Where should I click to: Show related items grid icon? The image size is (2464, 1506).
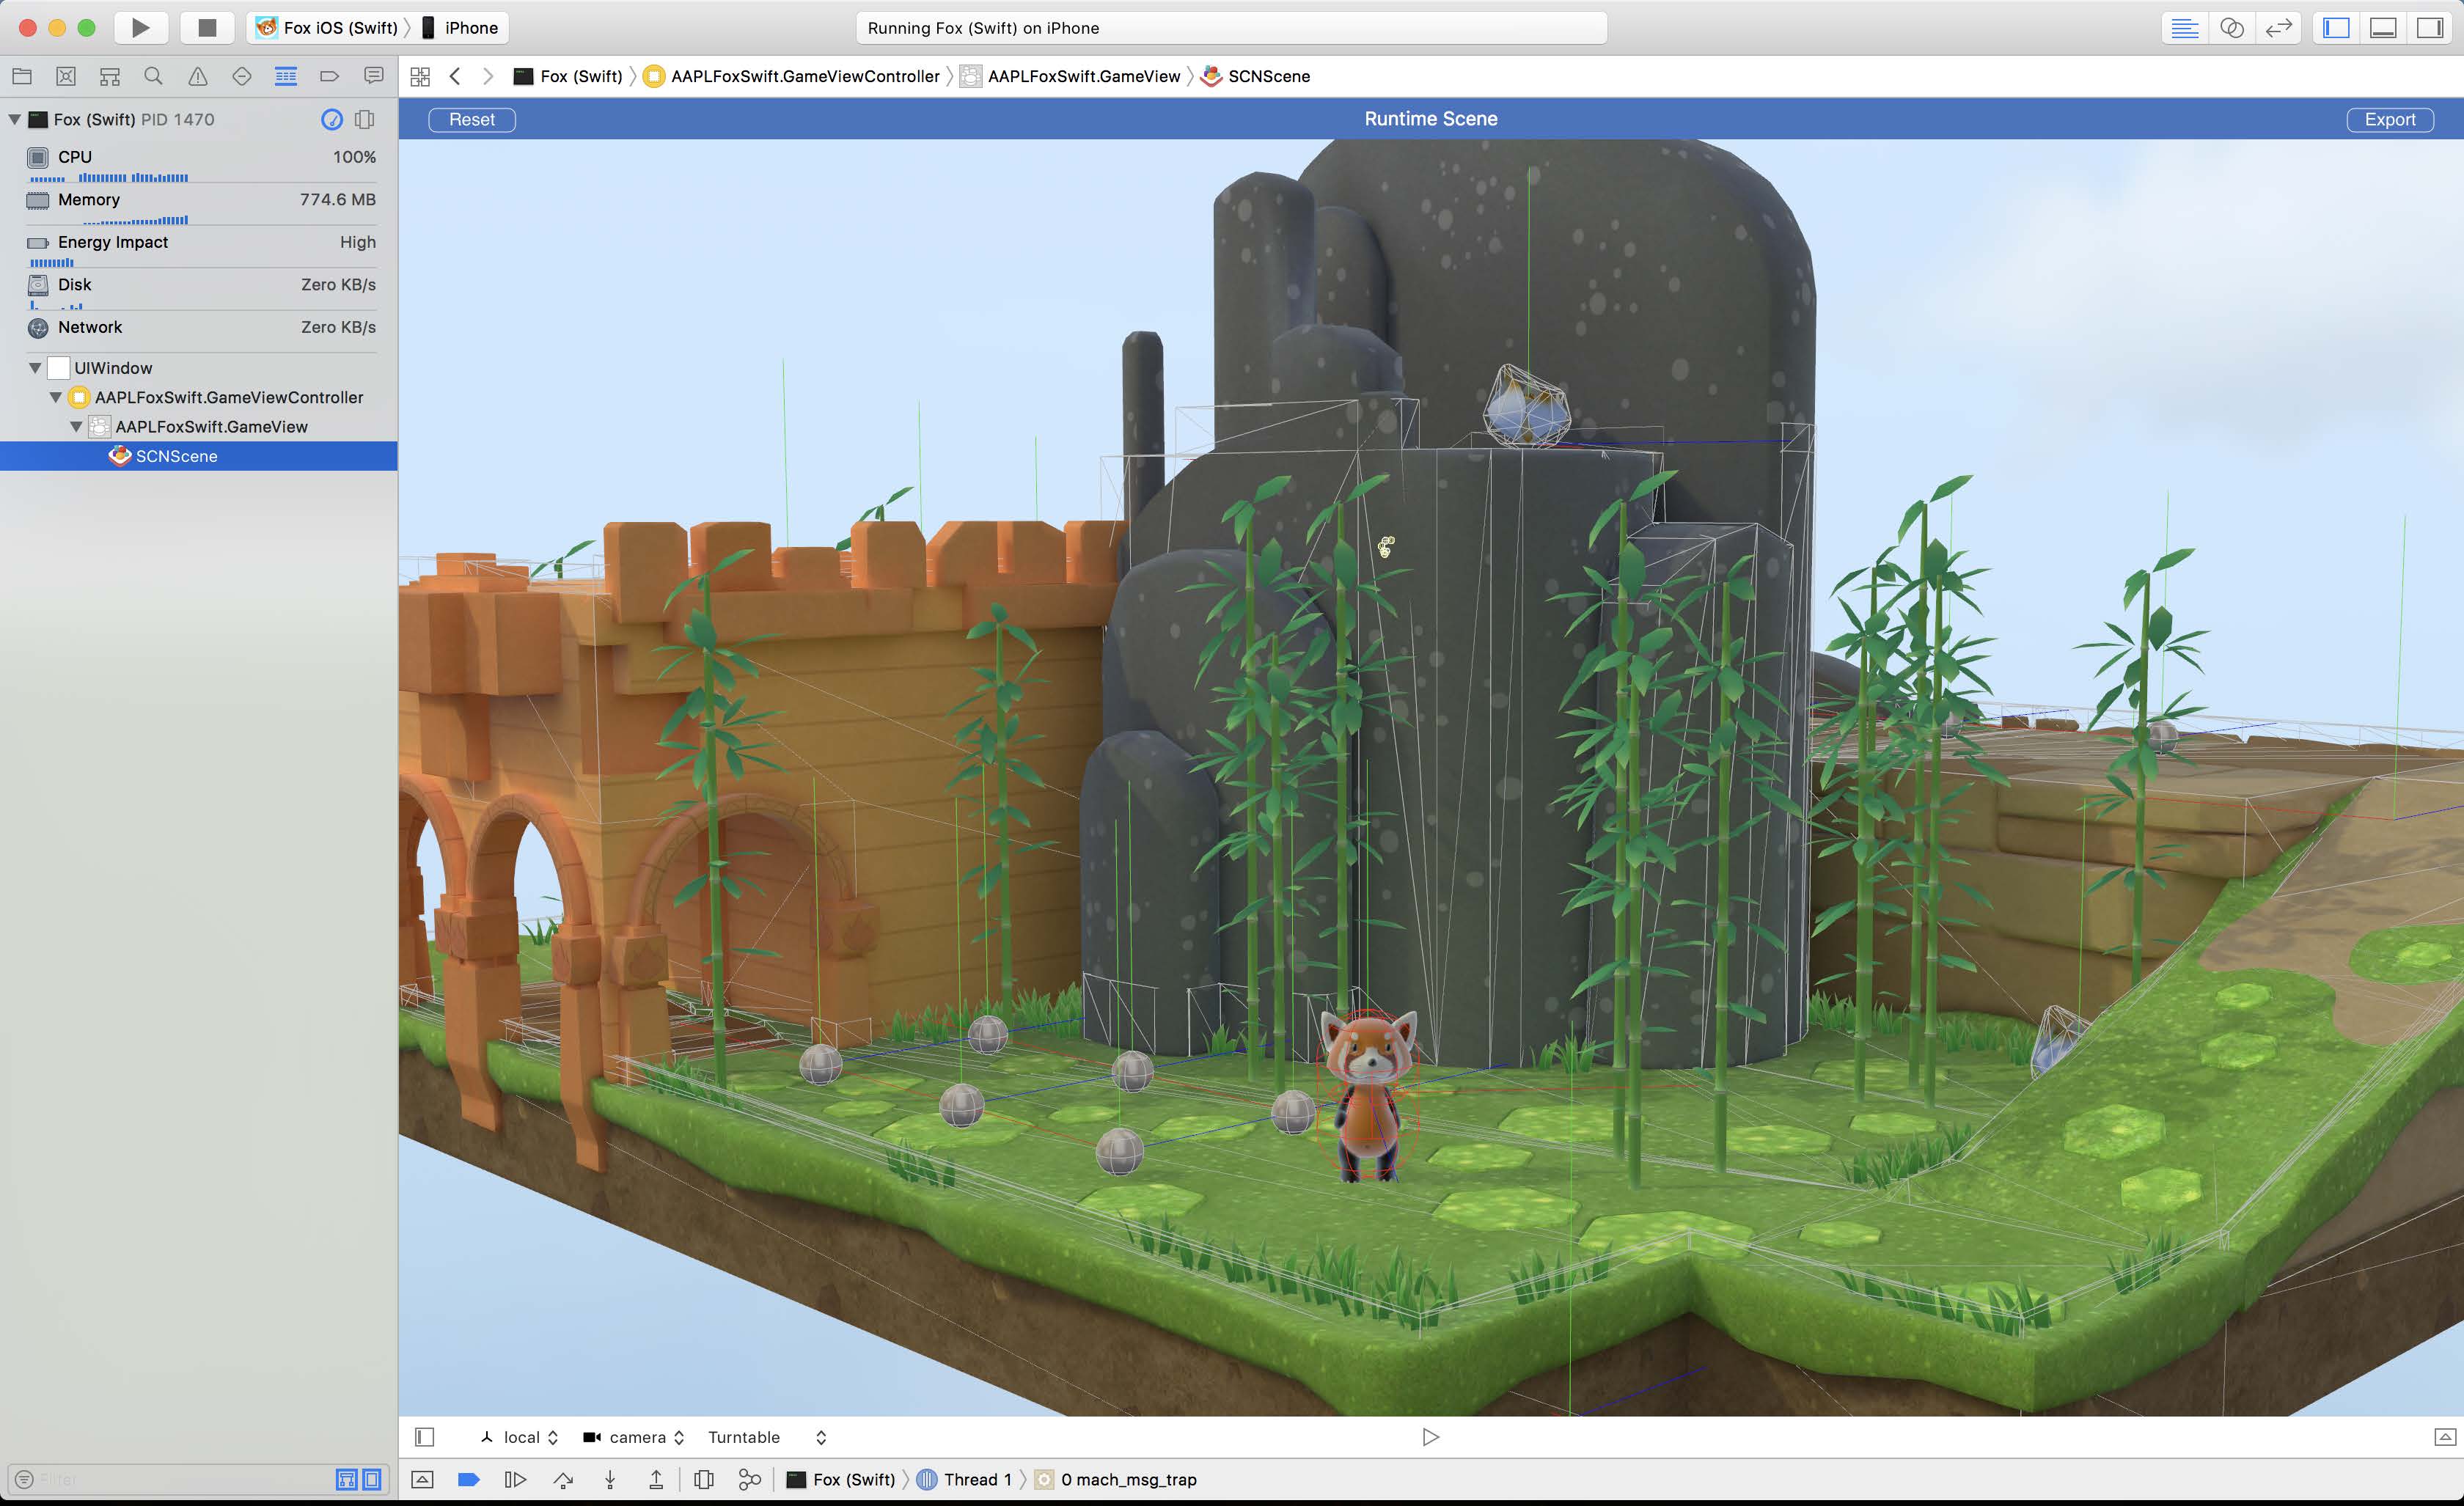pyautogui.click(x=420, y=76)
